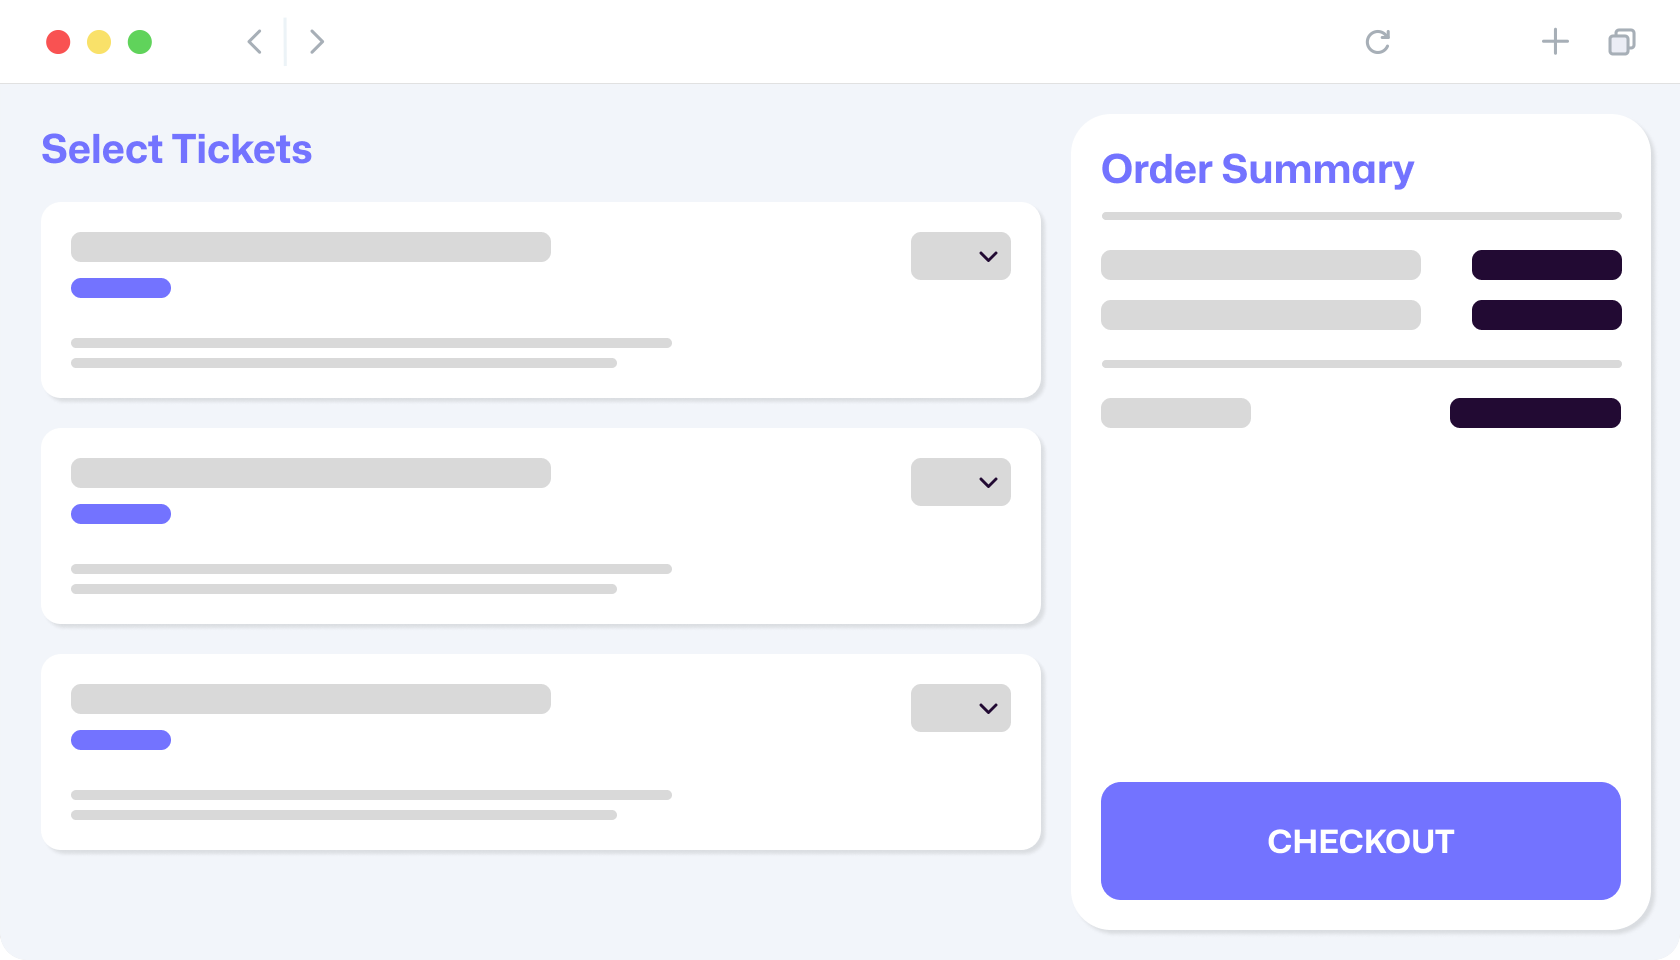Click the red close window dot

point(58,42)
